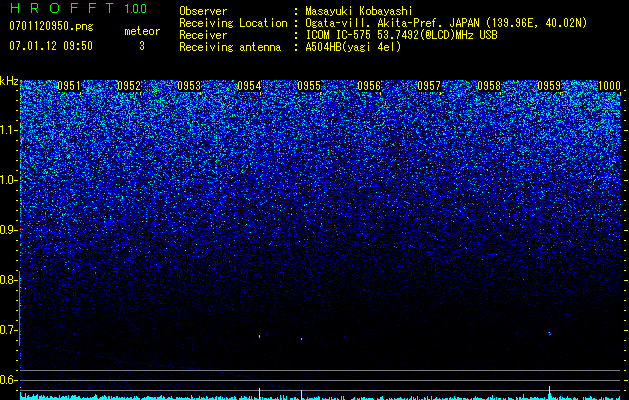Click the 0952 time marker
The height and width of the screenshot is (400, 629).
click(129, 86)
